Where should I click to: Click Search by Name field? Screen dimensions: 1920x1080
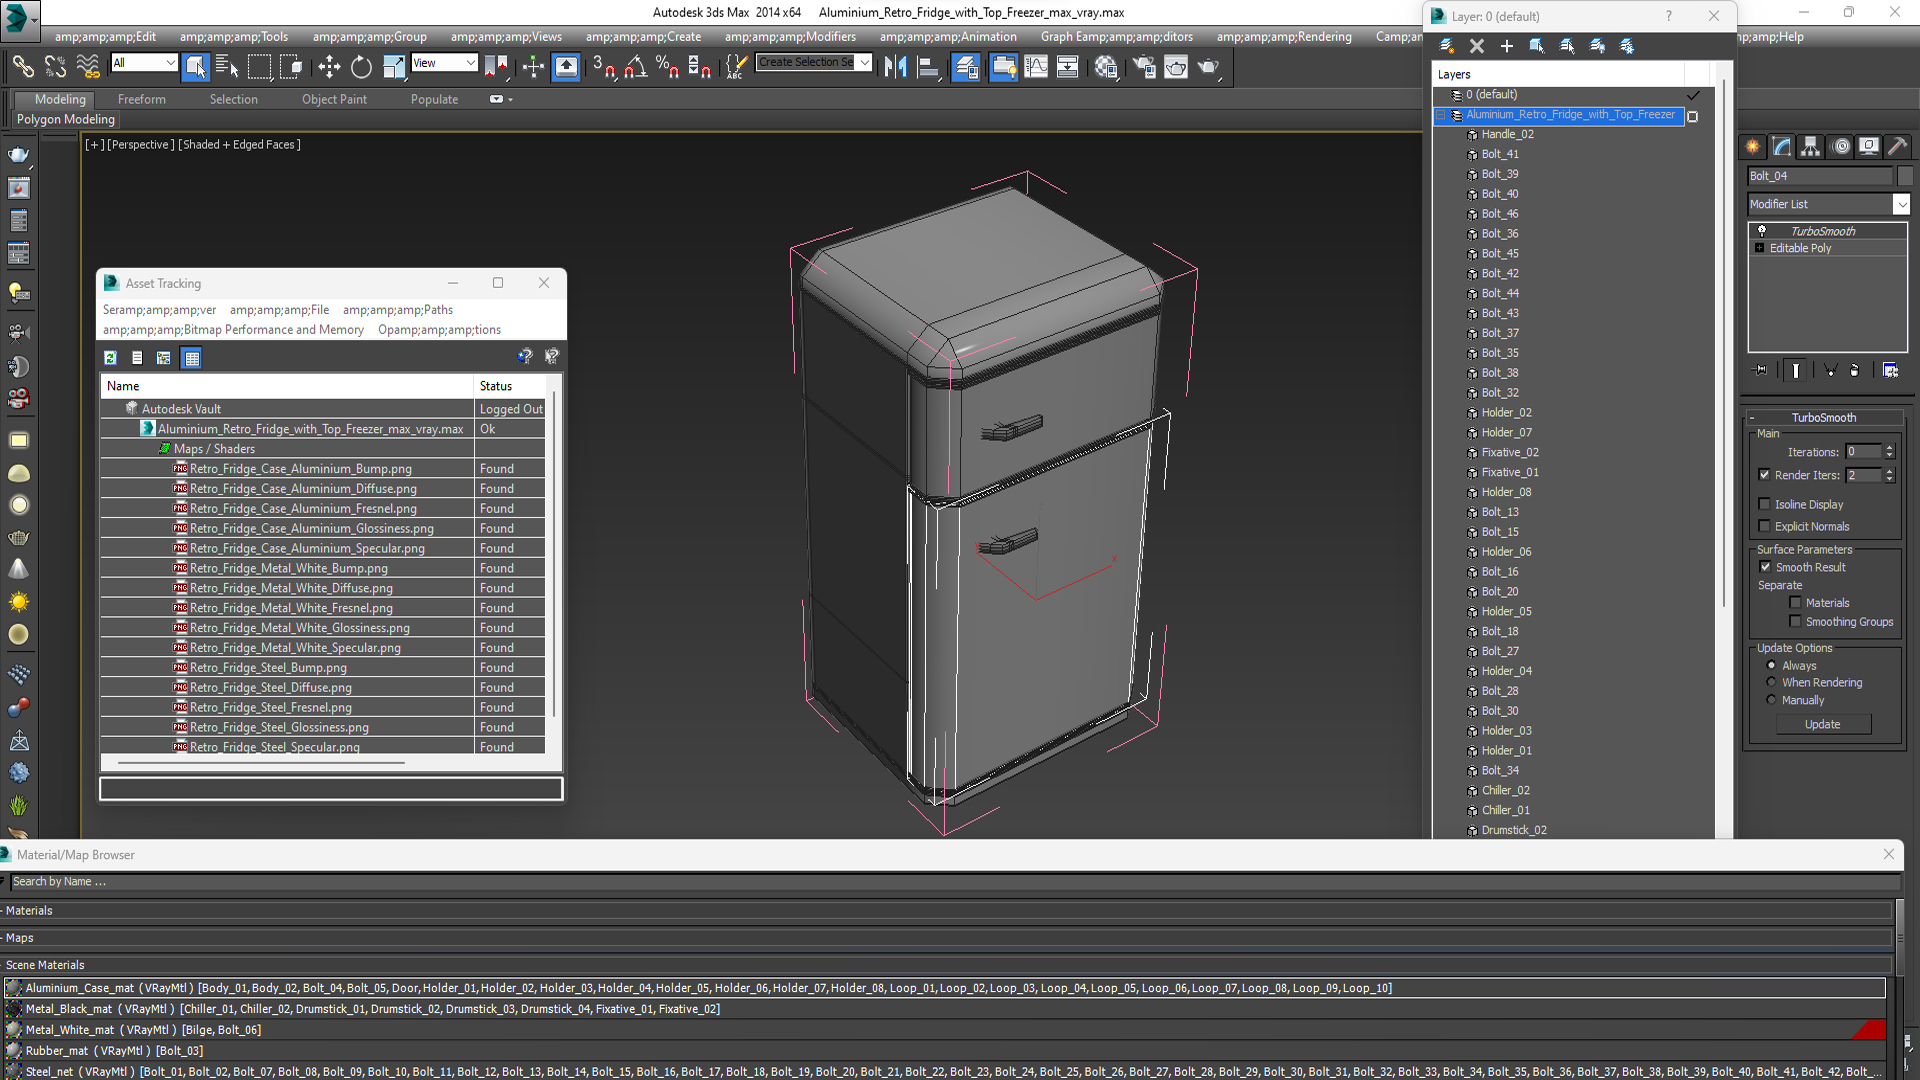(955, 881)
